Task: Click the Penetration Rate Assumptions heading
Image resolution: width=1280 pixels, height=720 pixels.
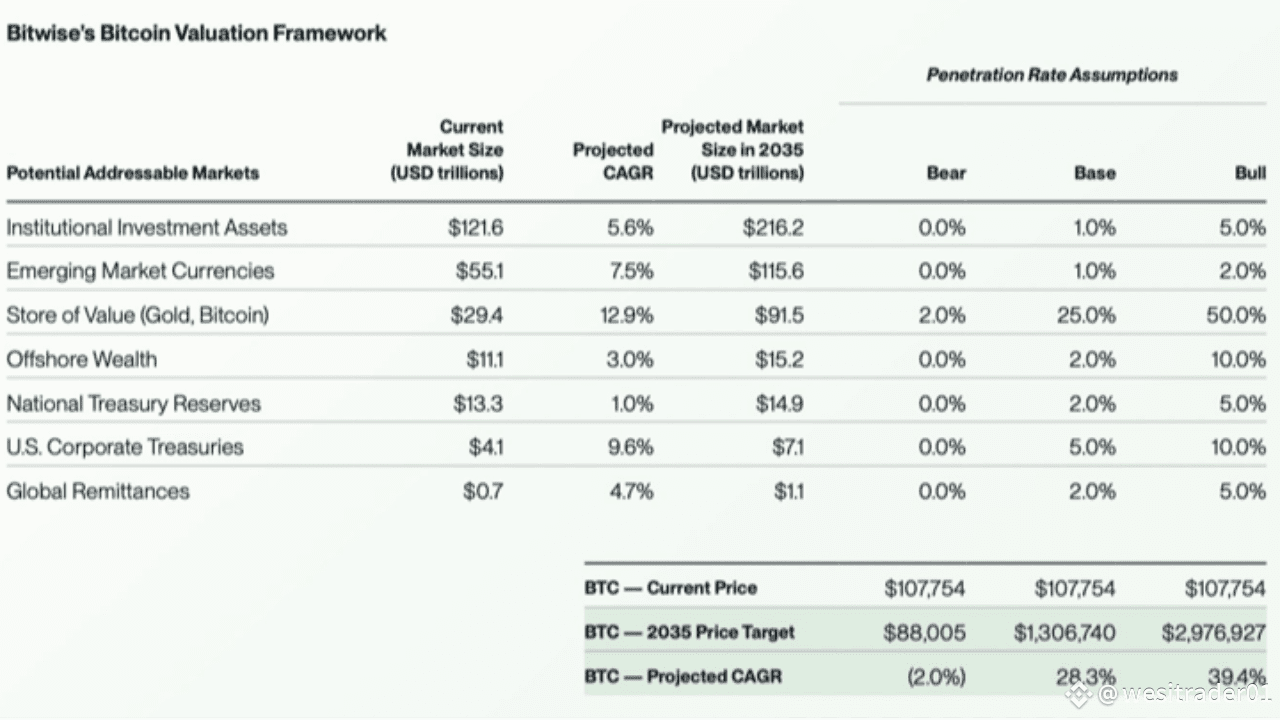Action: click(x=1052, y=75)
